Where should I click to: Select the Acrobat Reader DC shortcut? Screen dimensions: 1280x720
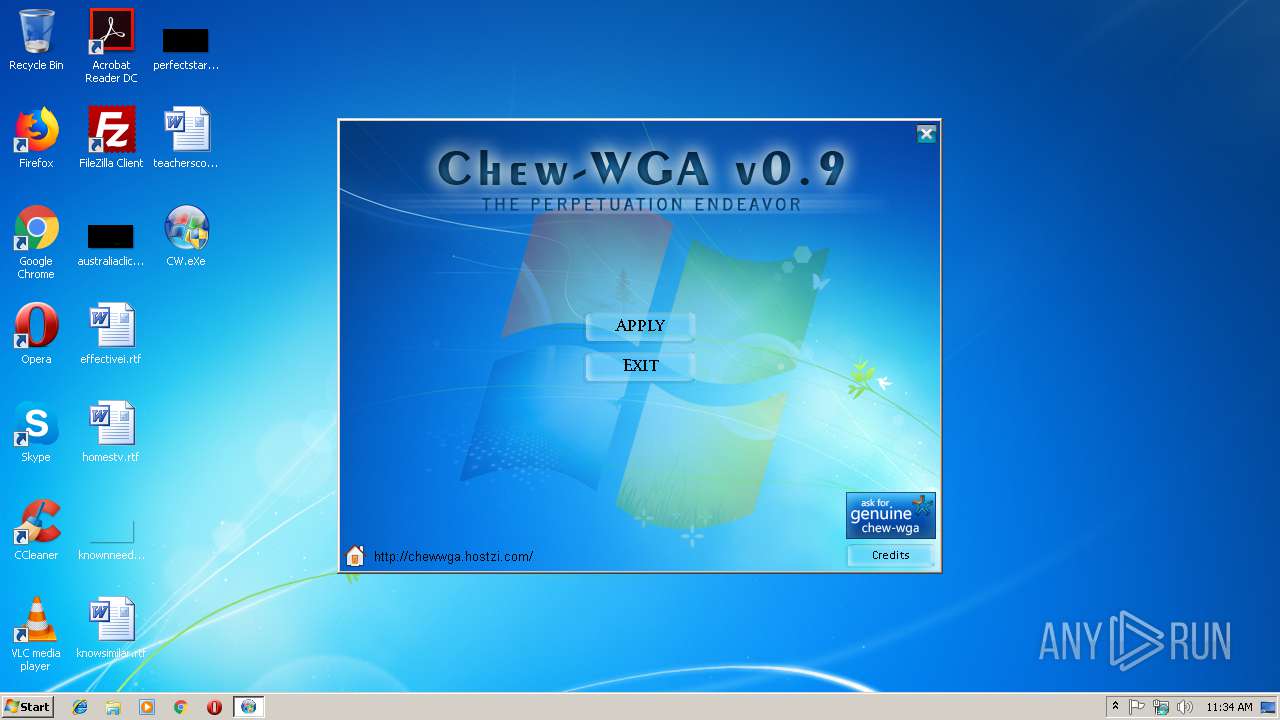pos(111,46)
